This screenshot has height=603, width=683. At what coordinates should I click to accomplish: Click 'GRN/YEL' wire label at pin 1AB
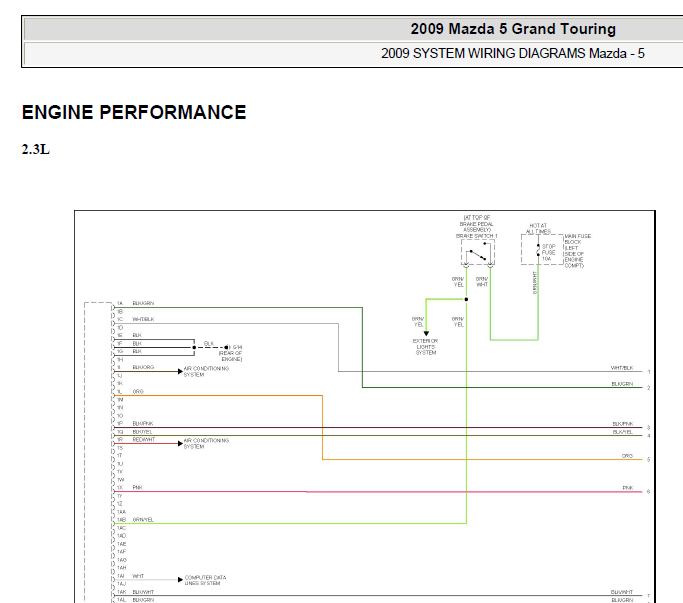tap(143, 520)
